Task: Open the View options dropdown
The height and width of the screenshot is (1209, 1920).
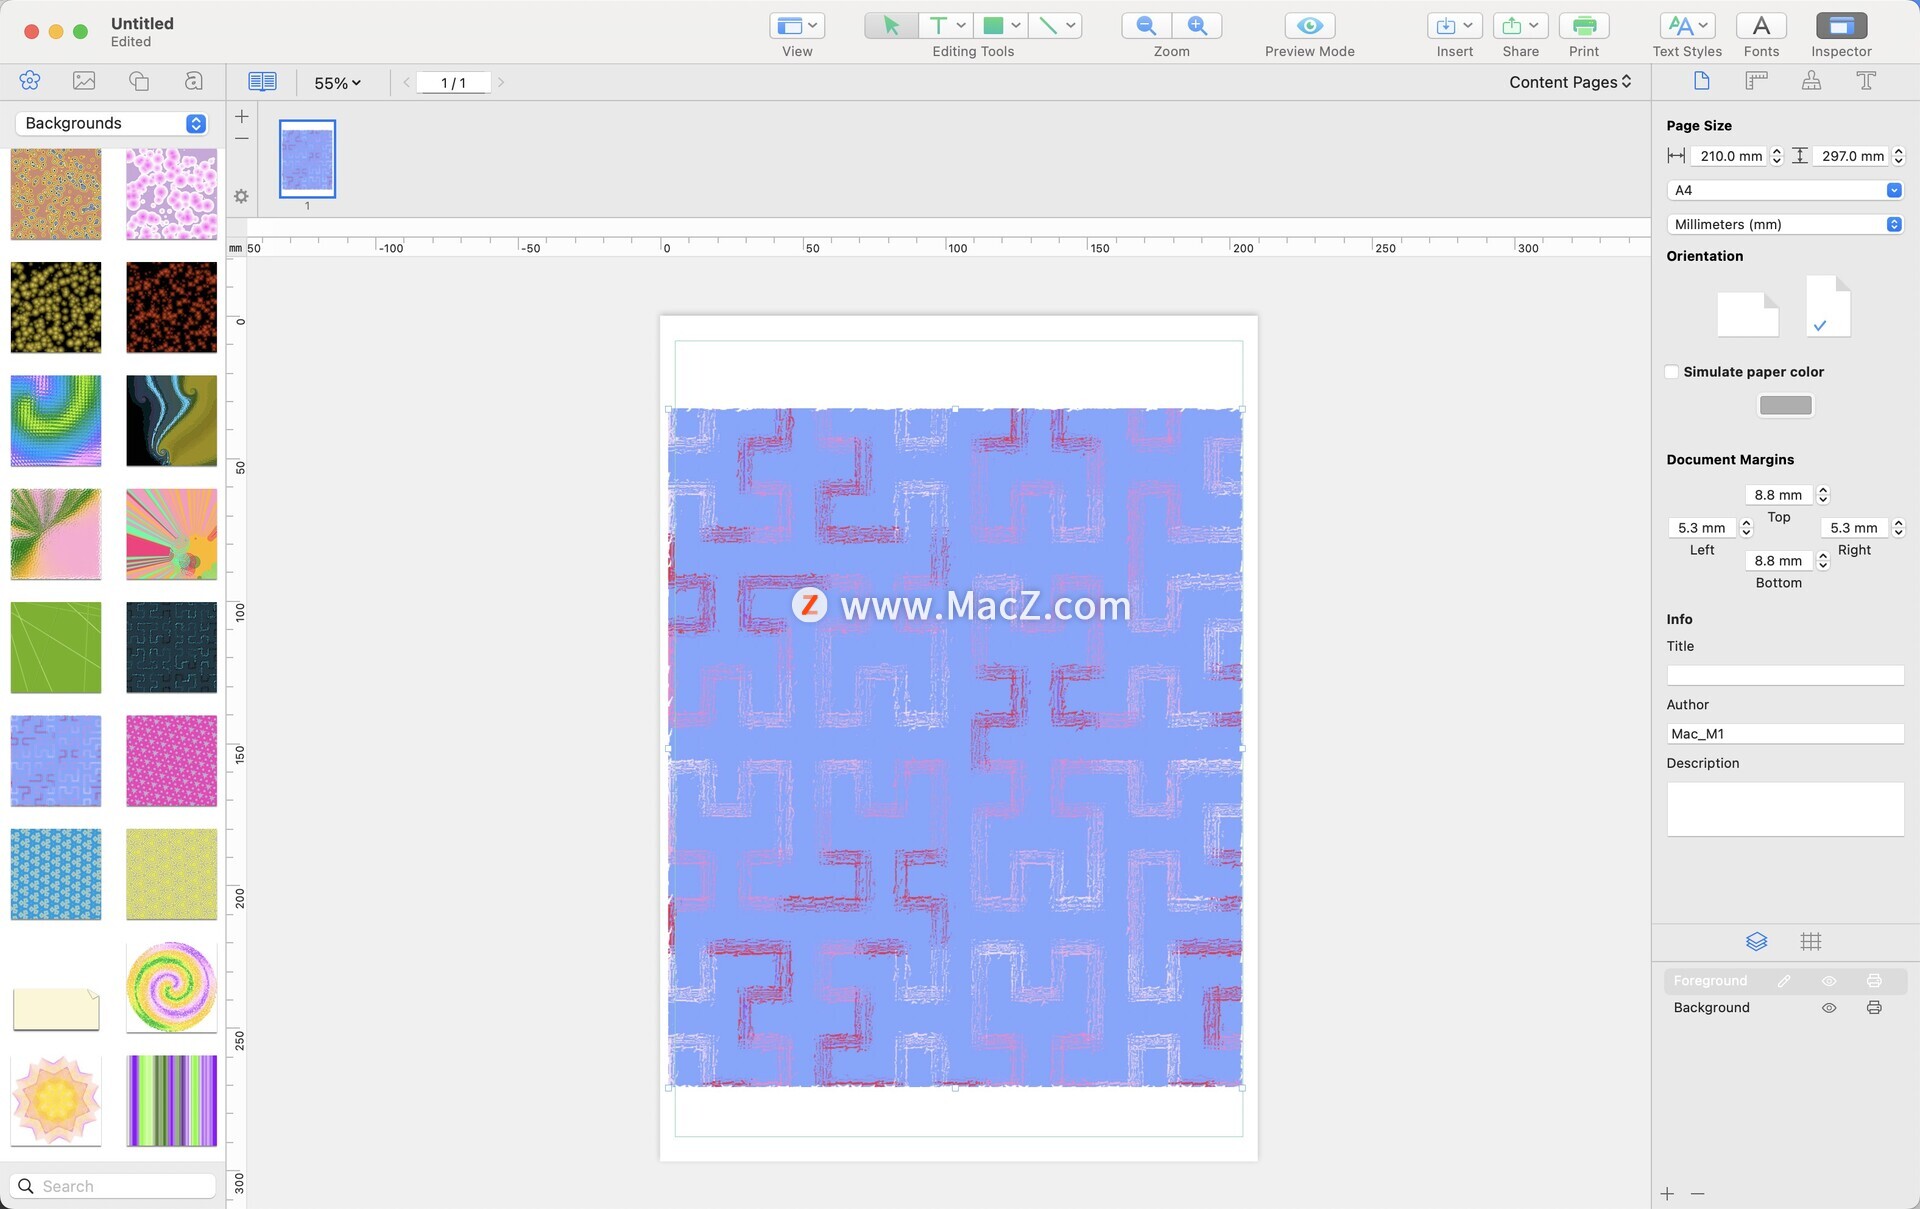Action: [796, 26]
